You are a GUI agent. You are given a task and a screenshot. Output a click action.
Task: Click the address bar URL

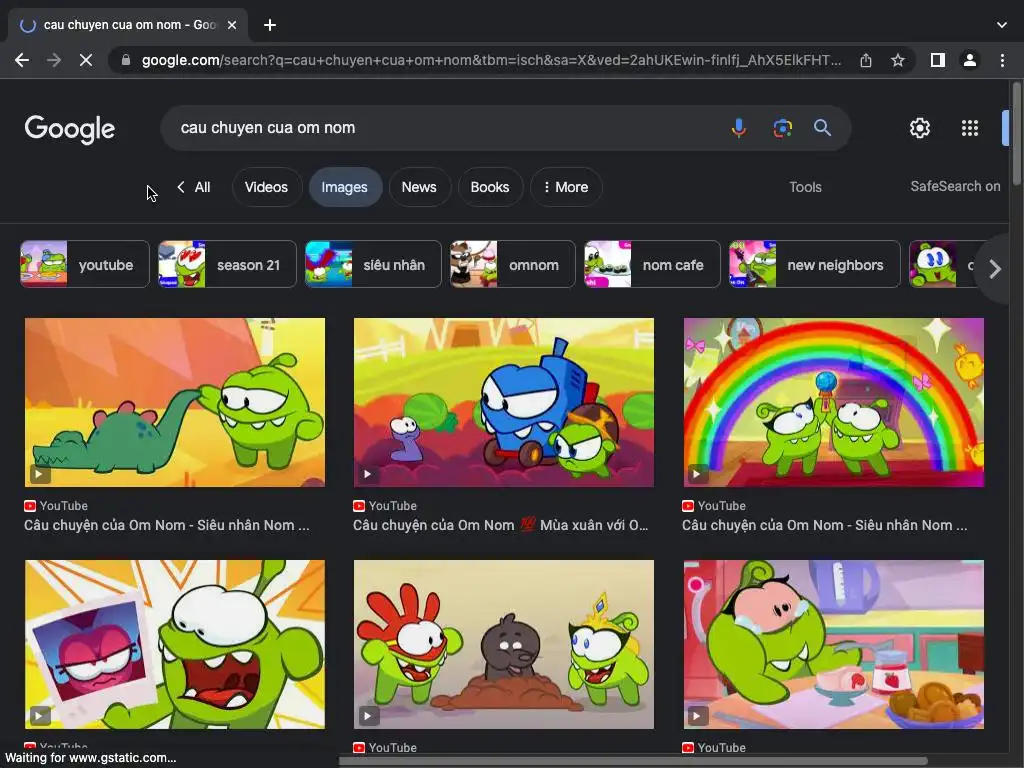pyautogui.click(x=491, y=61)
